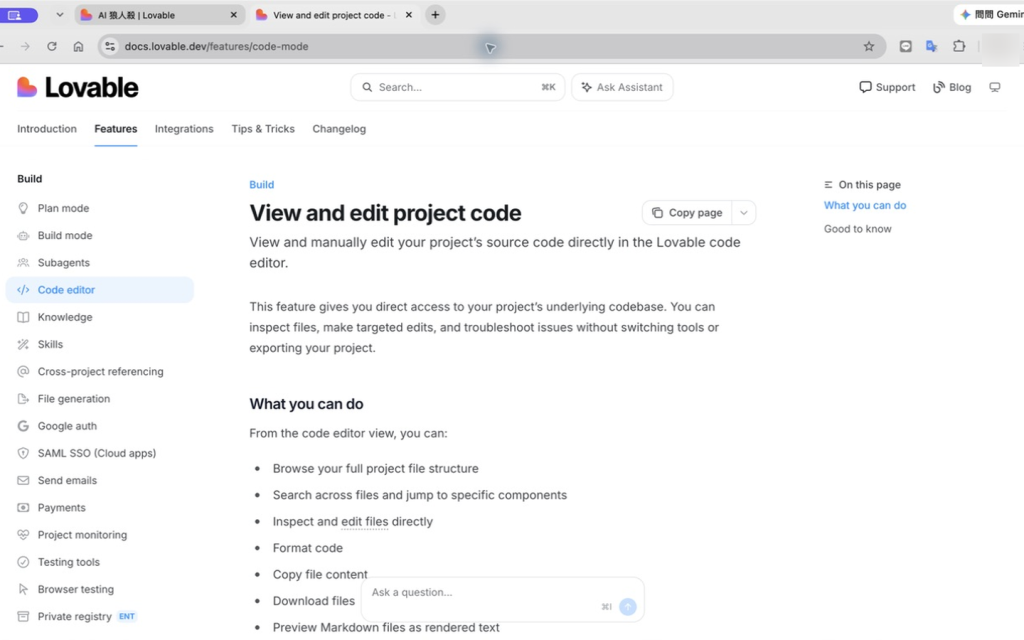Open the Changelog tab
Viewport: 1024px width, 640px height.
tap(339, 129)
